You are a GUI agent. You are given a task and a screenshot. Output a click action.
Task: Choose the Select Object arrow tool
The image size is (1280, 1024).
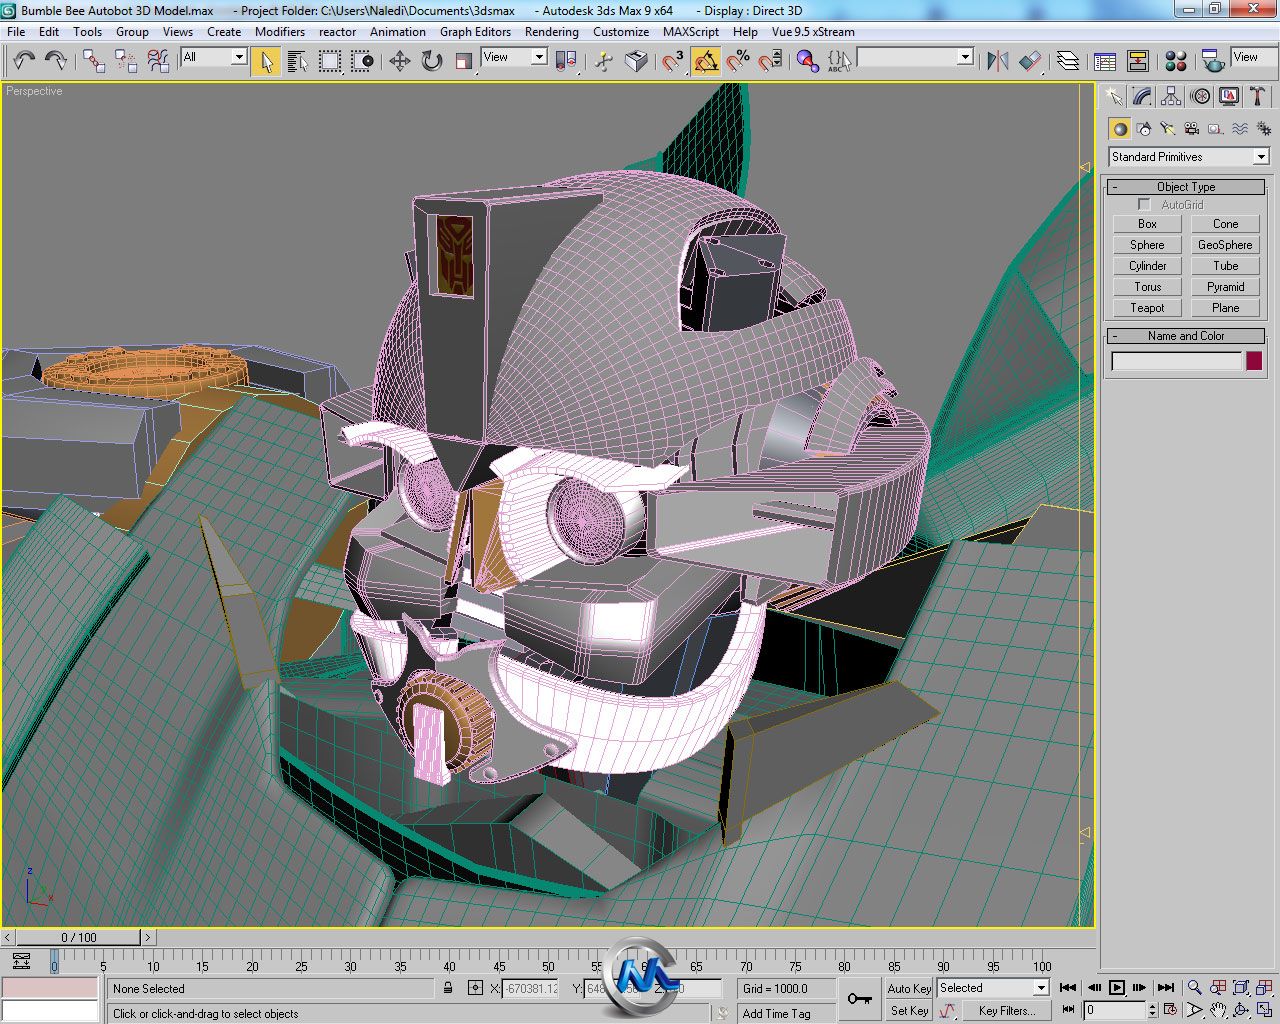[266, 61]
